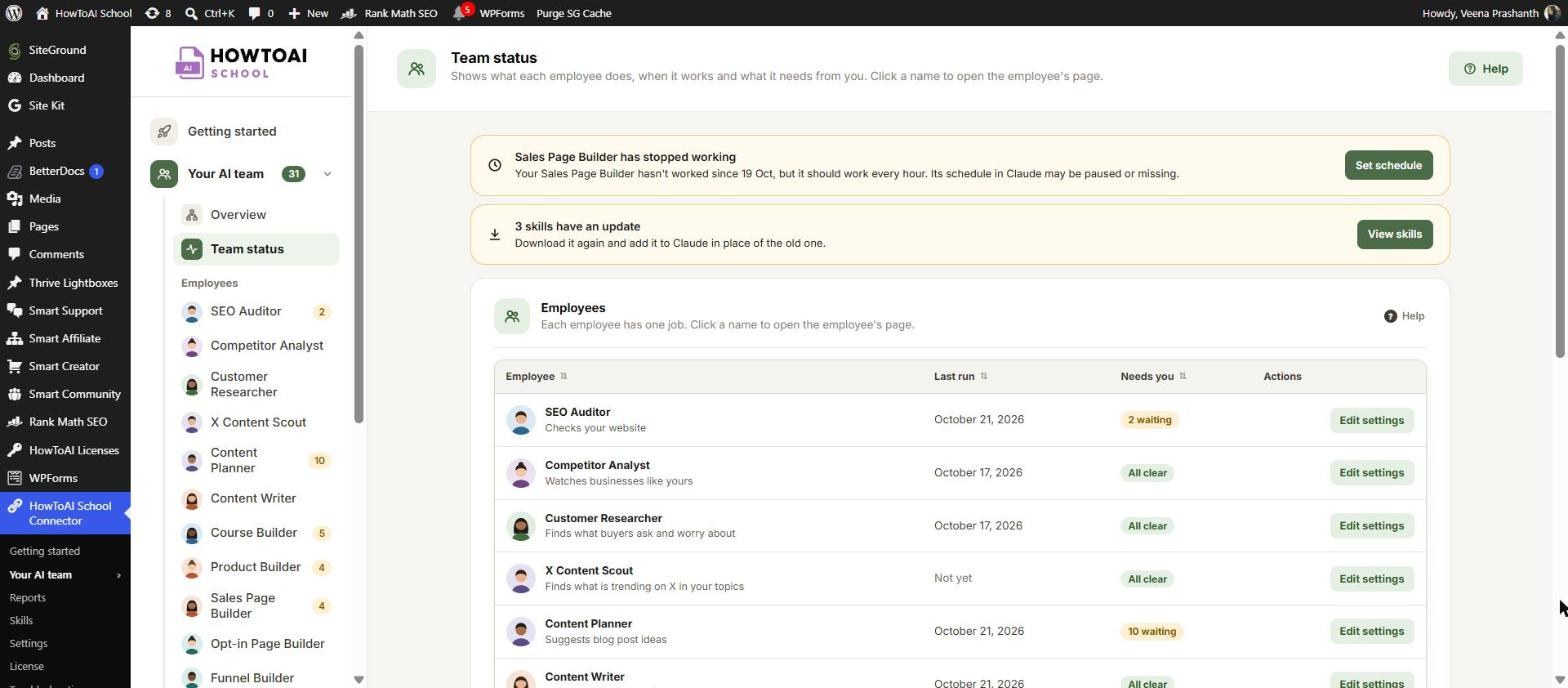This screenshot has width=1568, height=688.
Task: Select Content Writer in sidebar
Action: click(253, 499)
